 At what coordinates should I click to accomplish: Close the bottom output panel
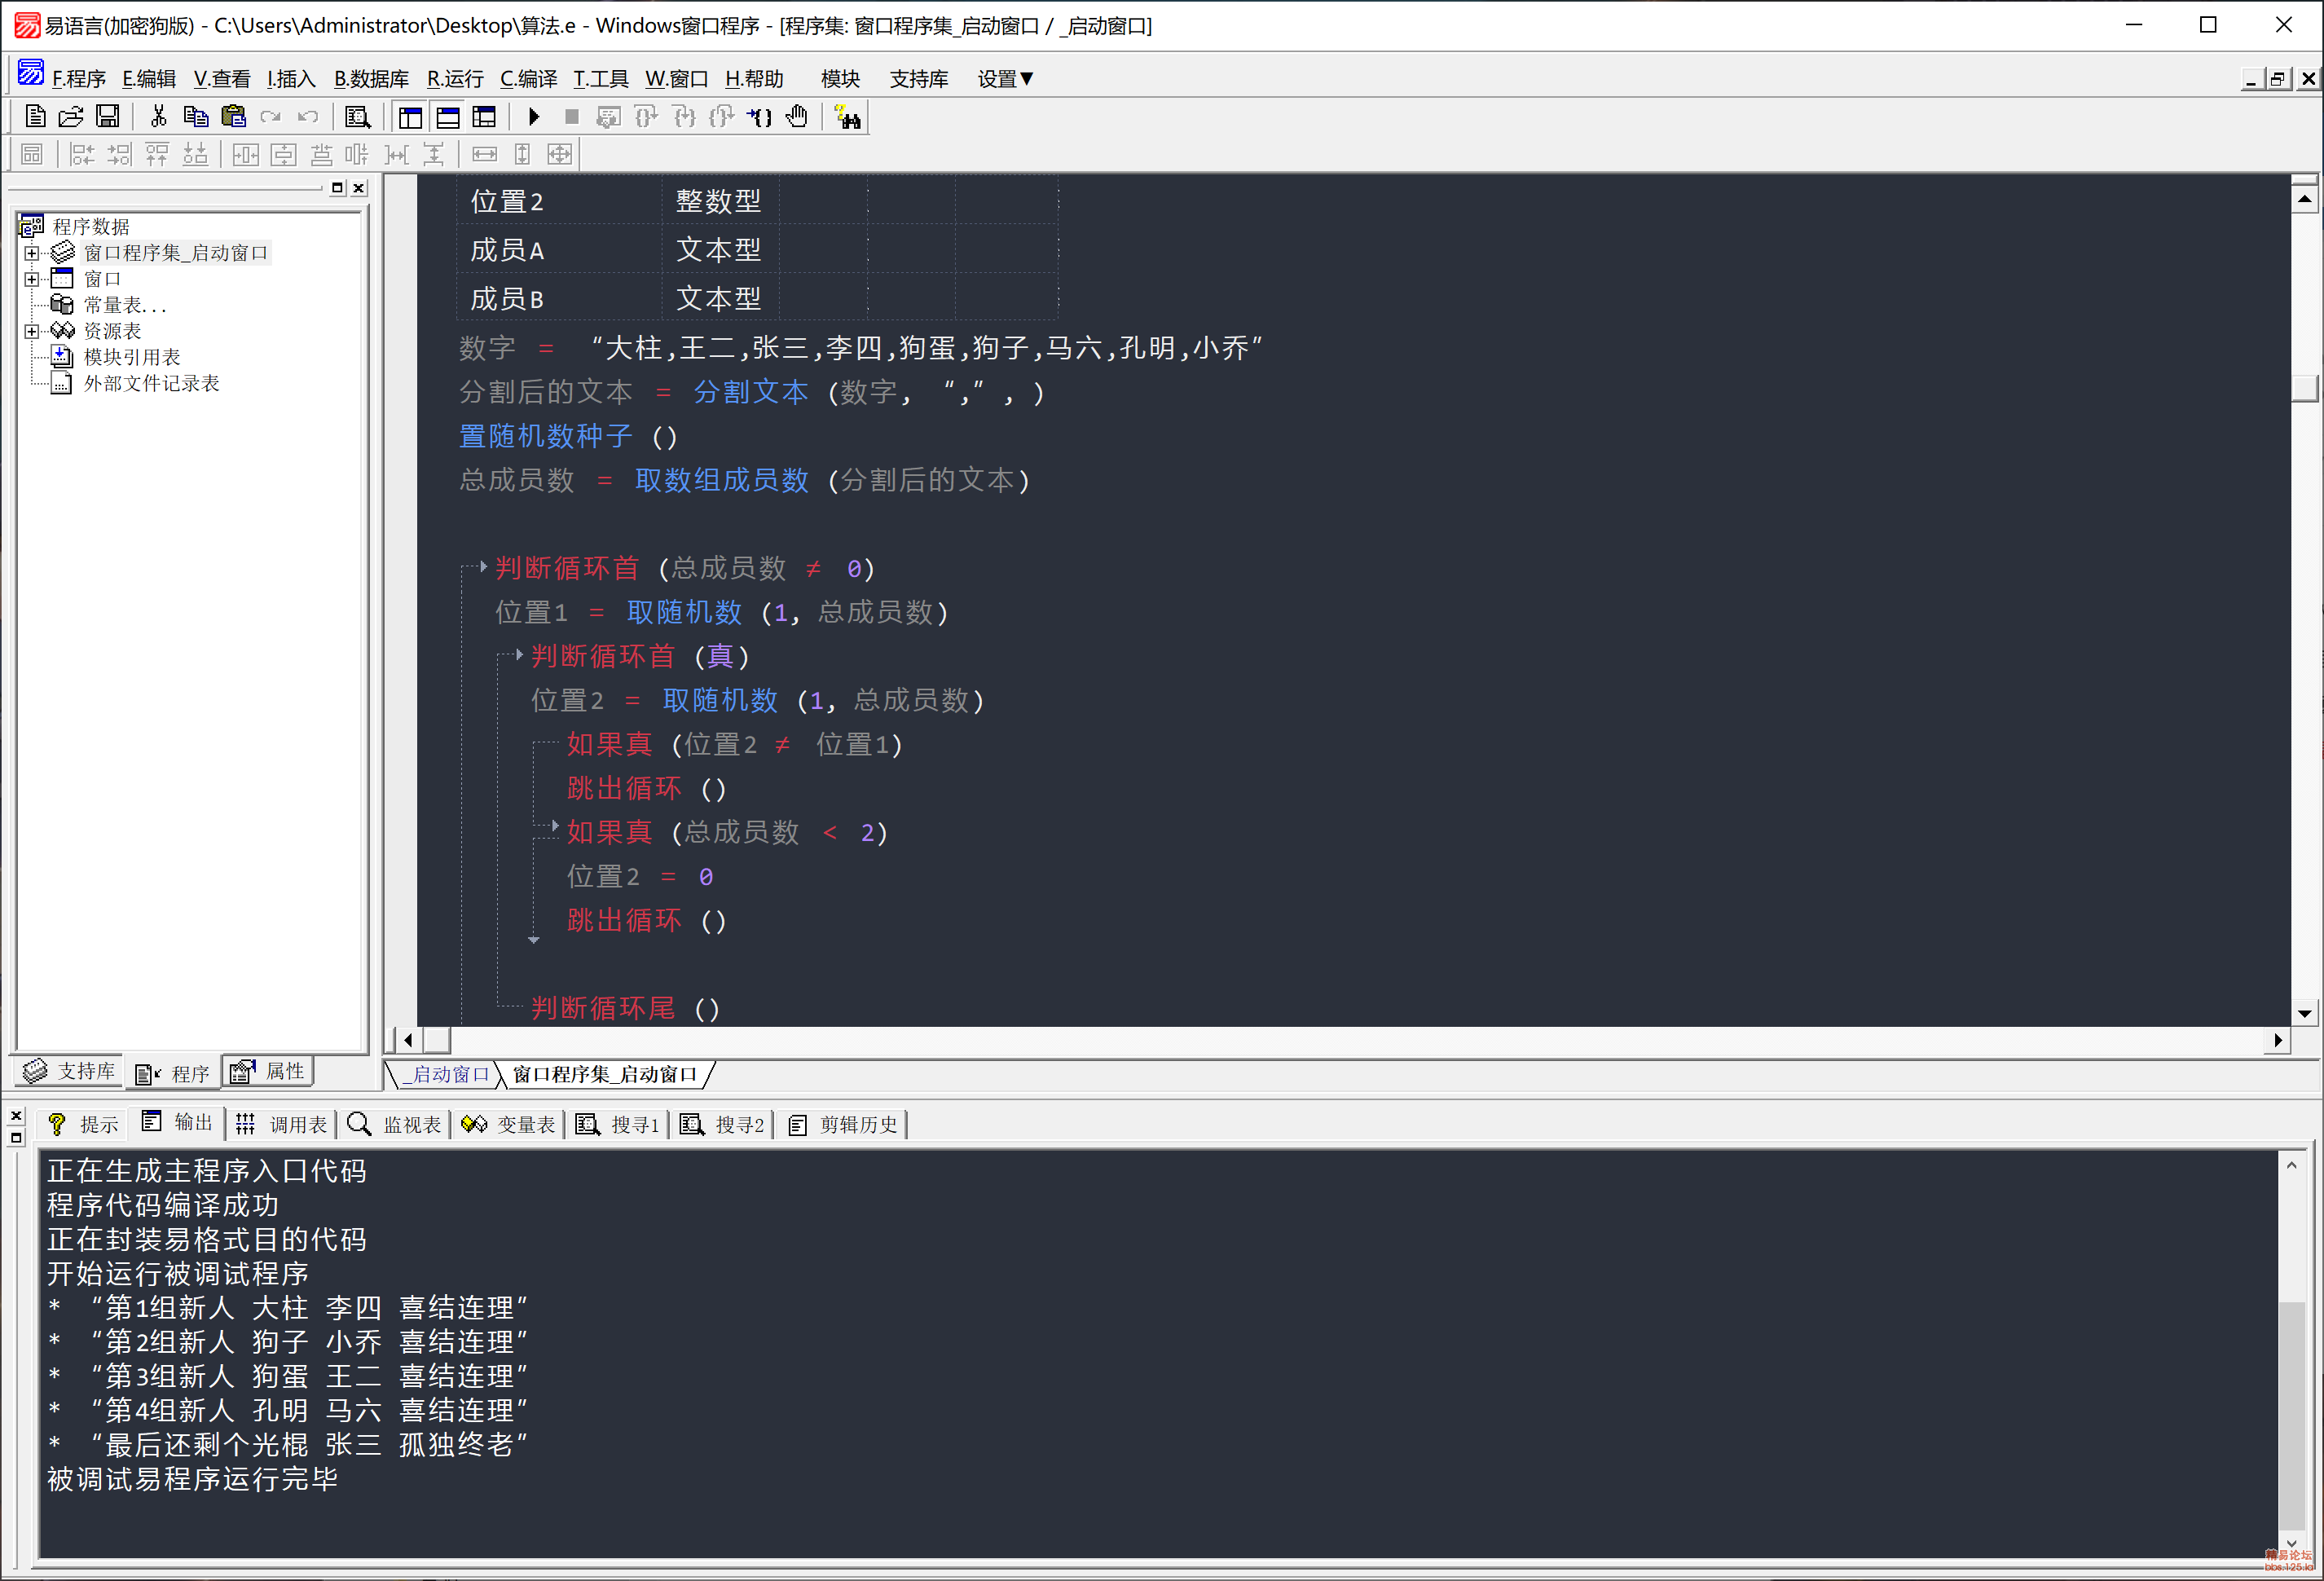(15, 1115)
